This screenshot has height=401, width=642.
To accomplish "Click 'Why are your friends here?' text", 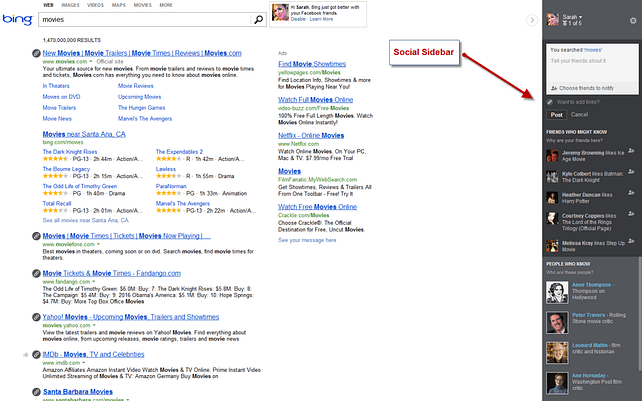I will click(x=574, y=140).
